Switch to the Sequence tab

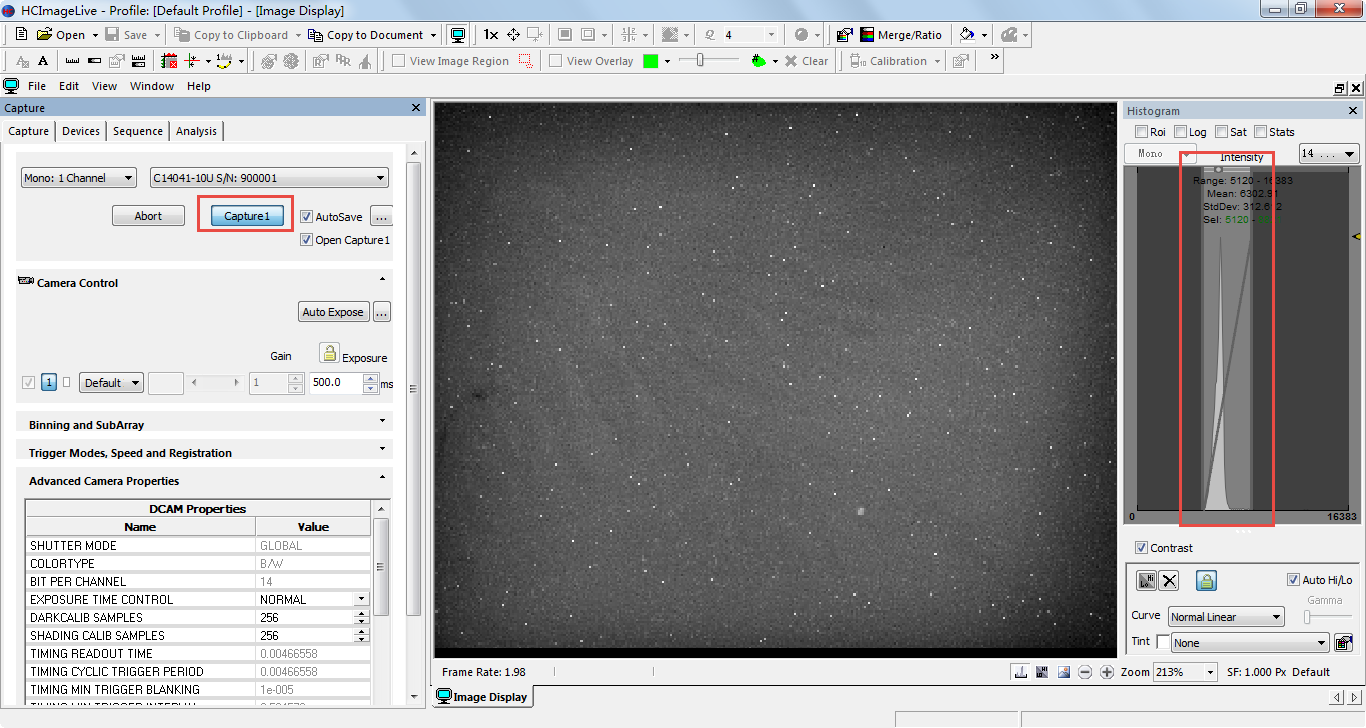[137, 131]
